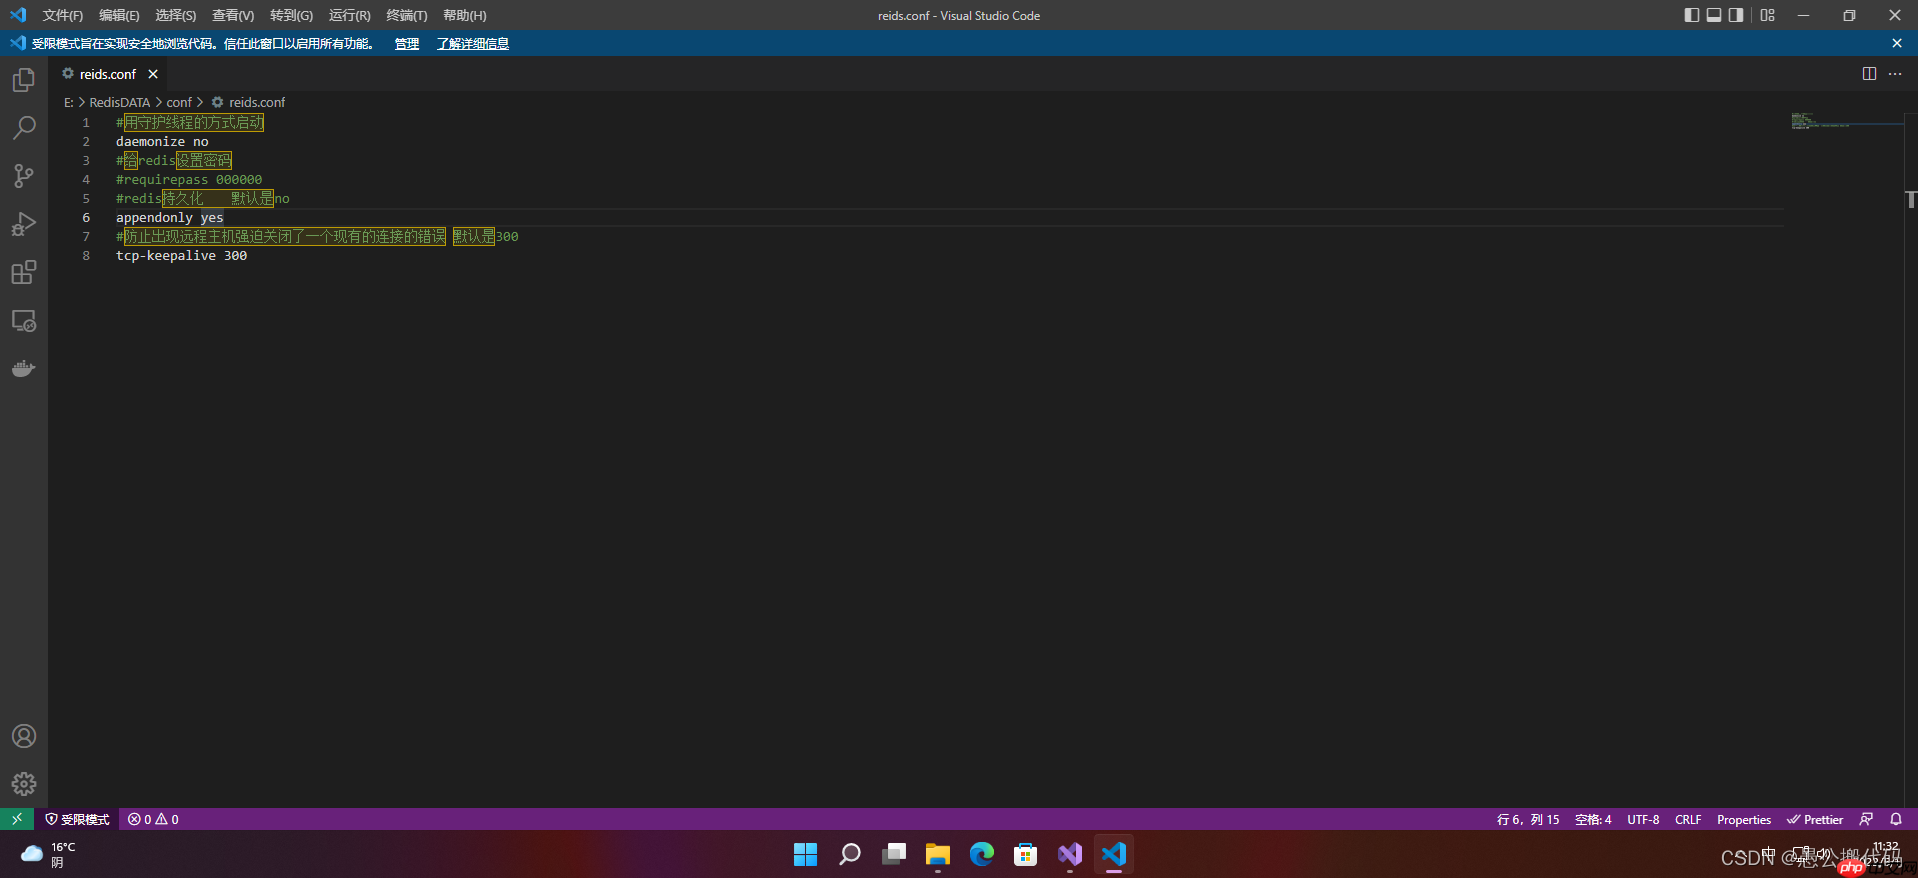This screenshot has height=878, width=1918.
Task: Place cursor on 'tcp-keepalive 300' line
Action: coord(181,255)
